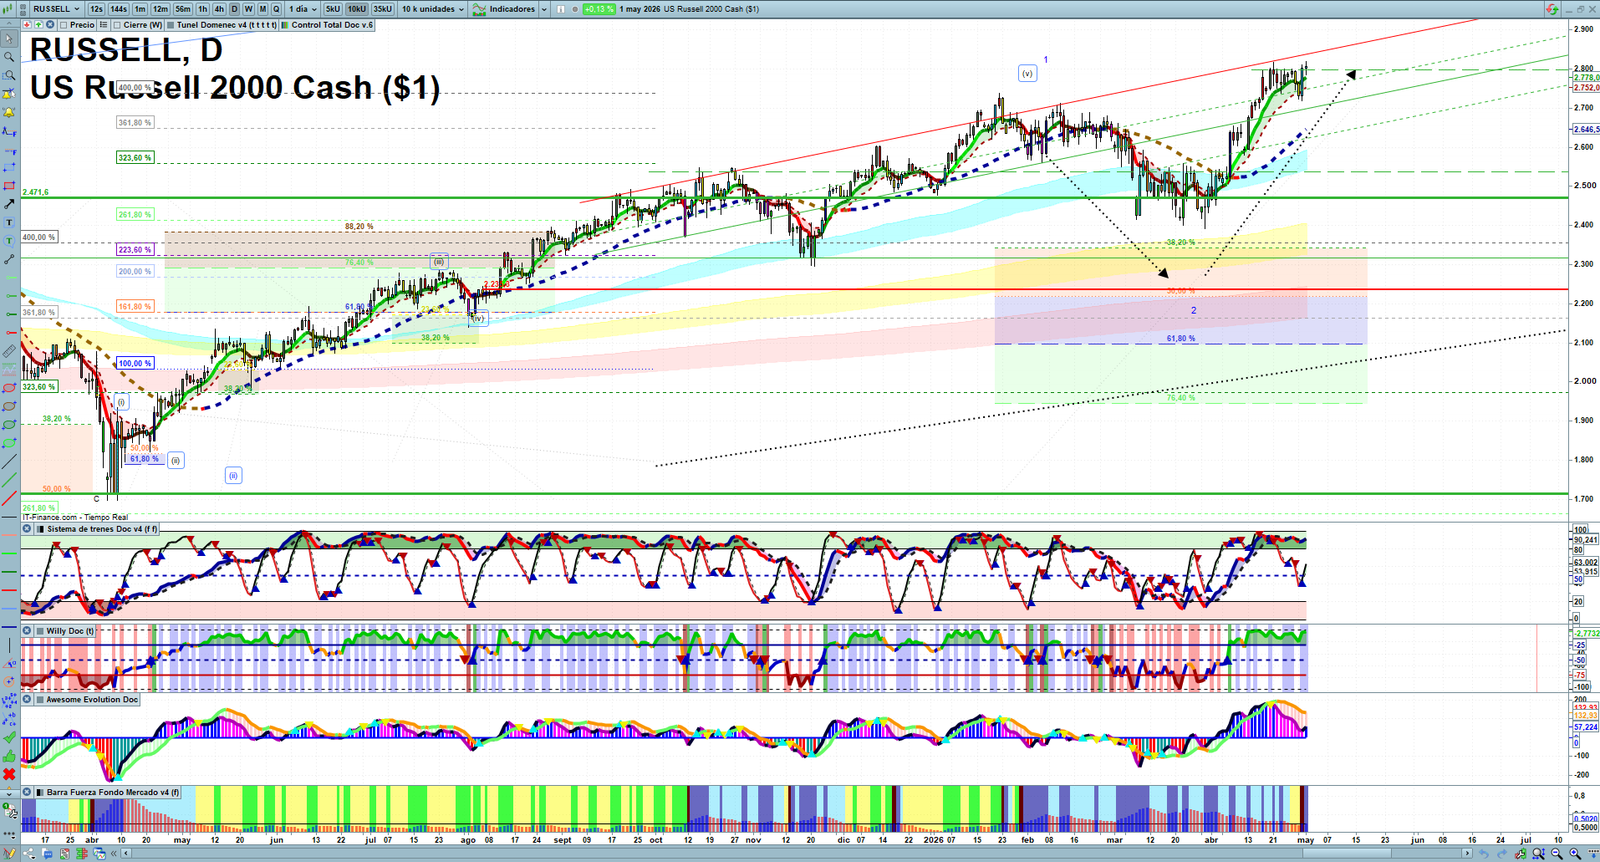
Task: Click Tunel Domenec v4 indicator label
Action: pos(226,25)
